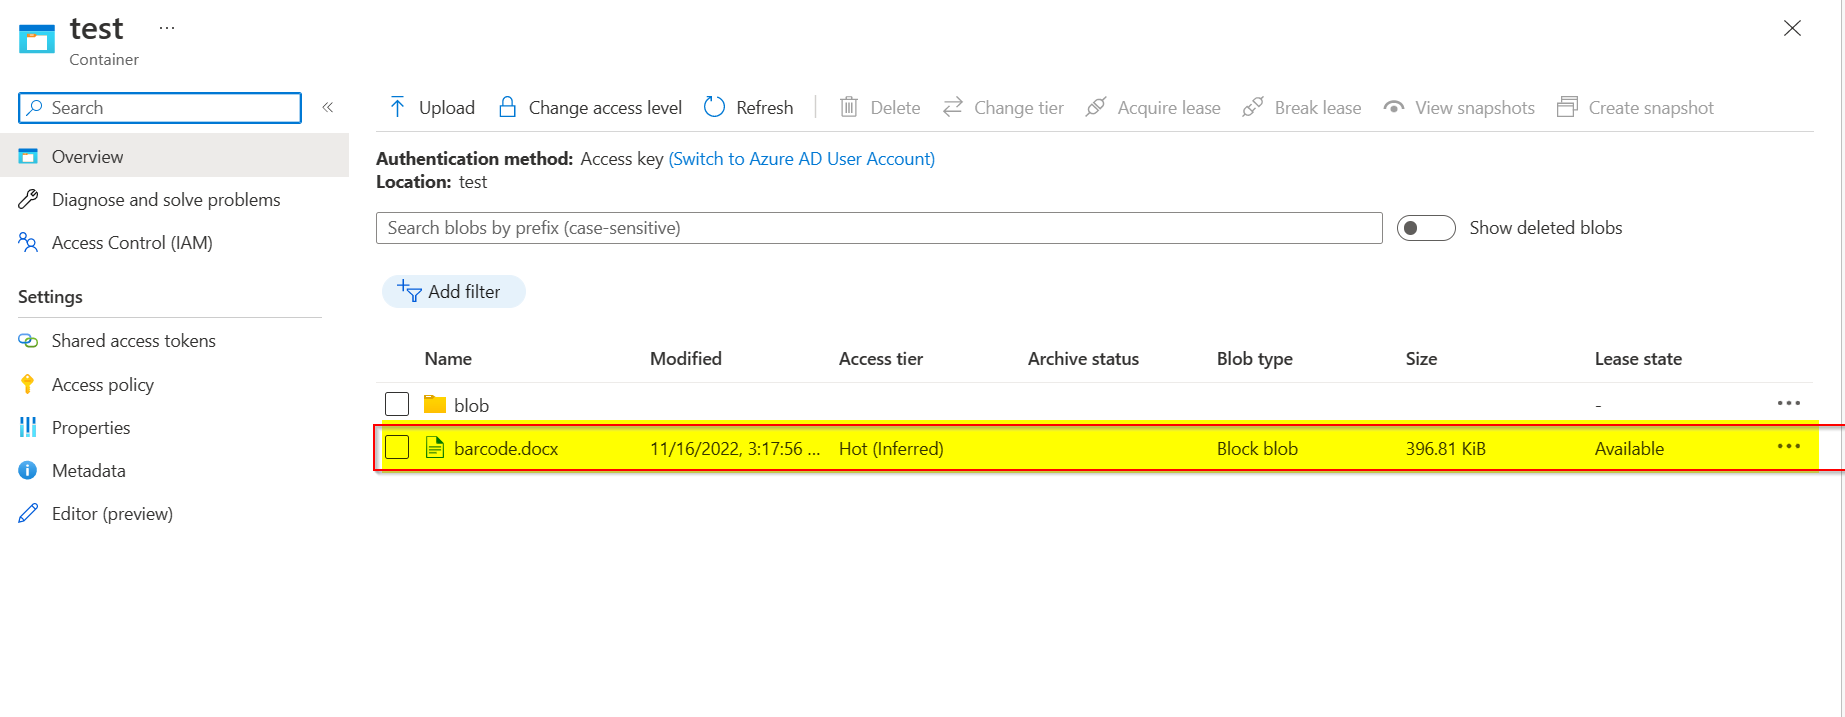Click the left sidebar Search field
The width and height of the screenshot is (1845, 717).
160,108
